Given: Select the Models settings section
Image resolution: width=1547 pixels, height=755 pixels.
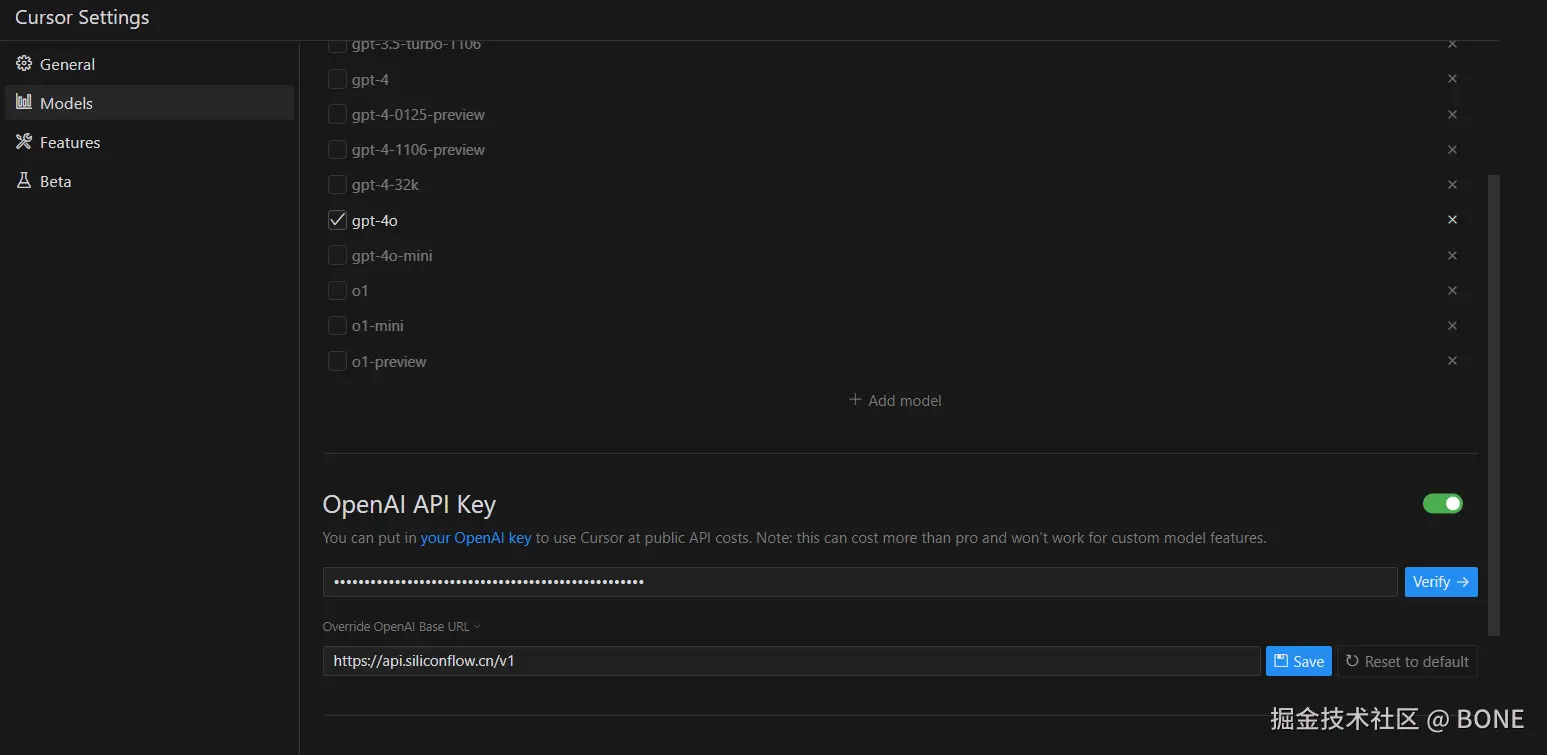Looking at the screenshot, I should point(149,103).
